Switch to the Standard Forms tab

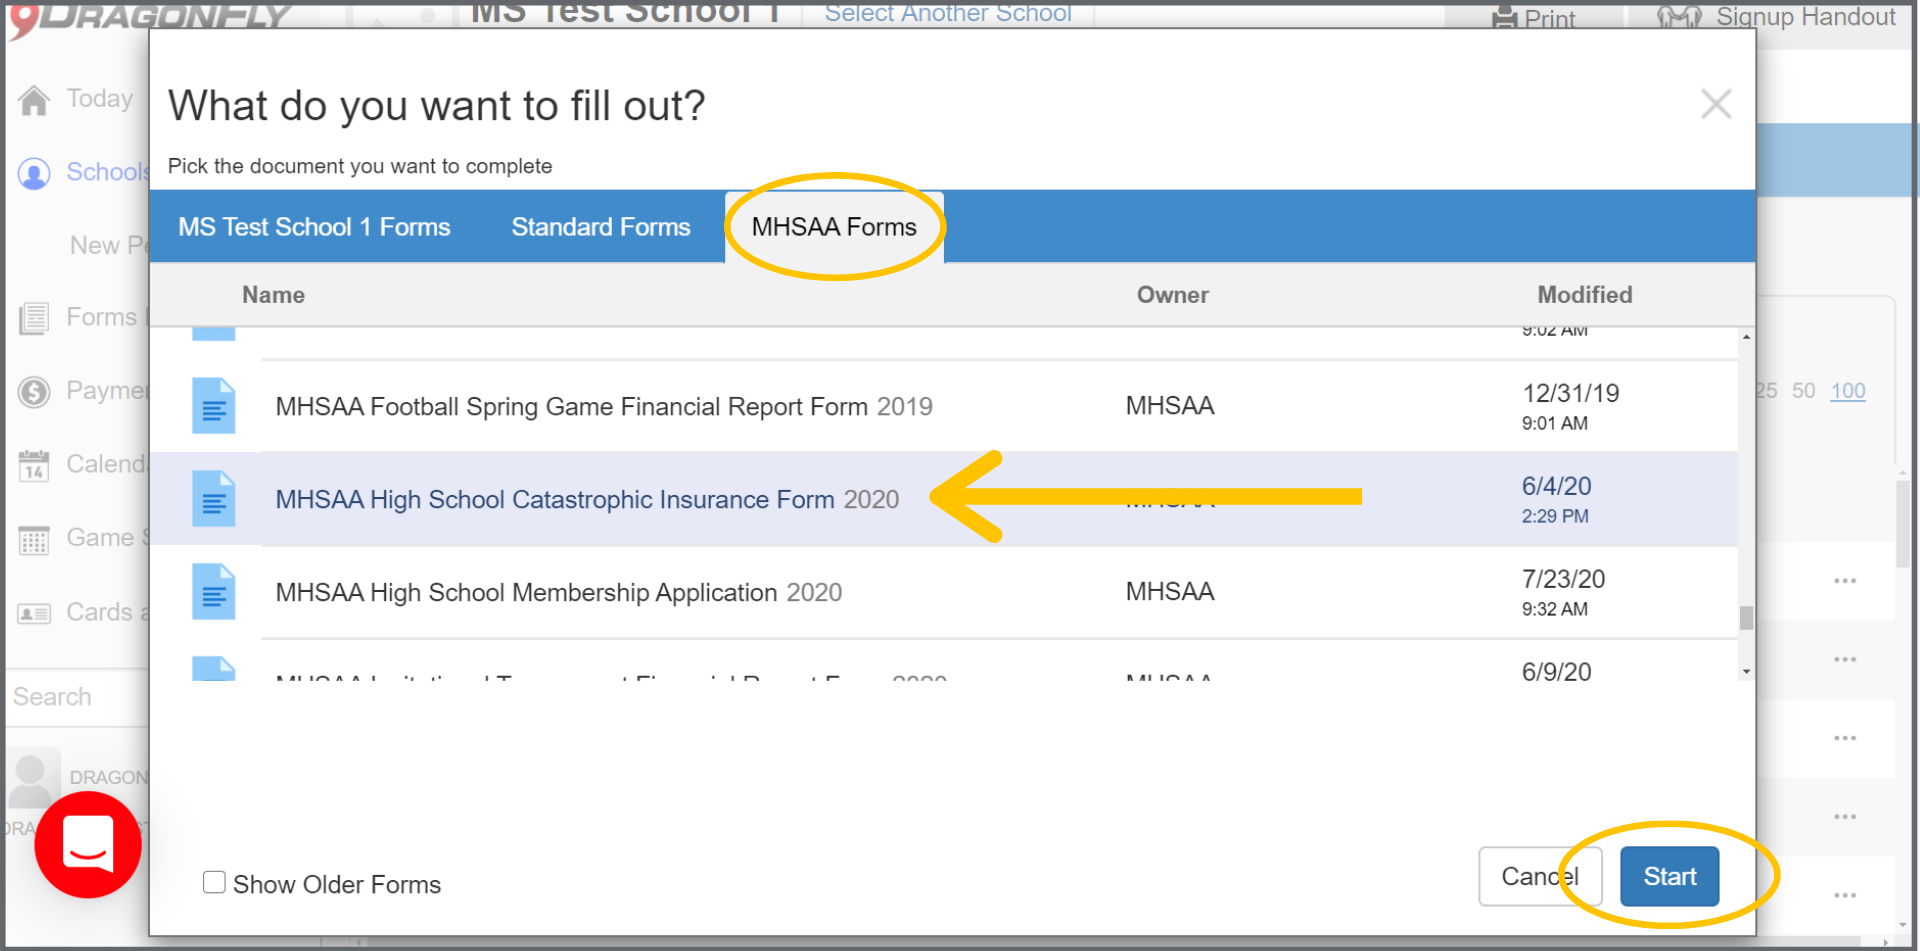(x=600, y=227)
